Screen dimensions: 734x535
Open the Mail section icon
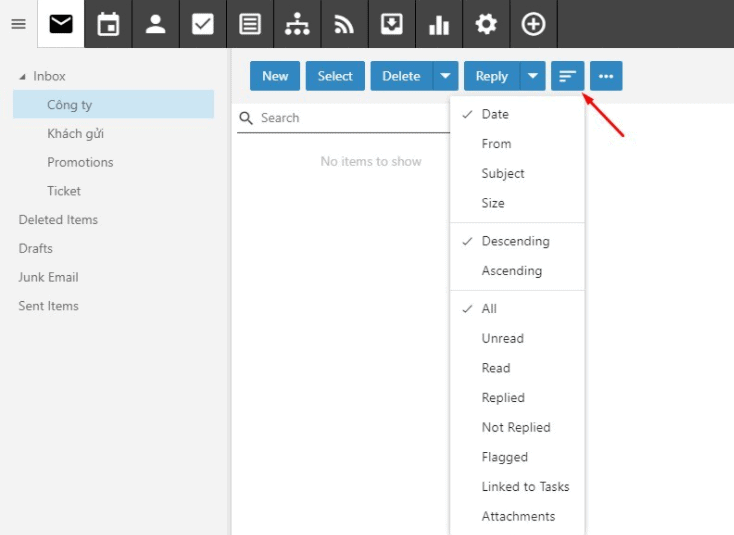tap(61, 24)
